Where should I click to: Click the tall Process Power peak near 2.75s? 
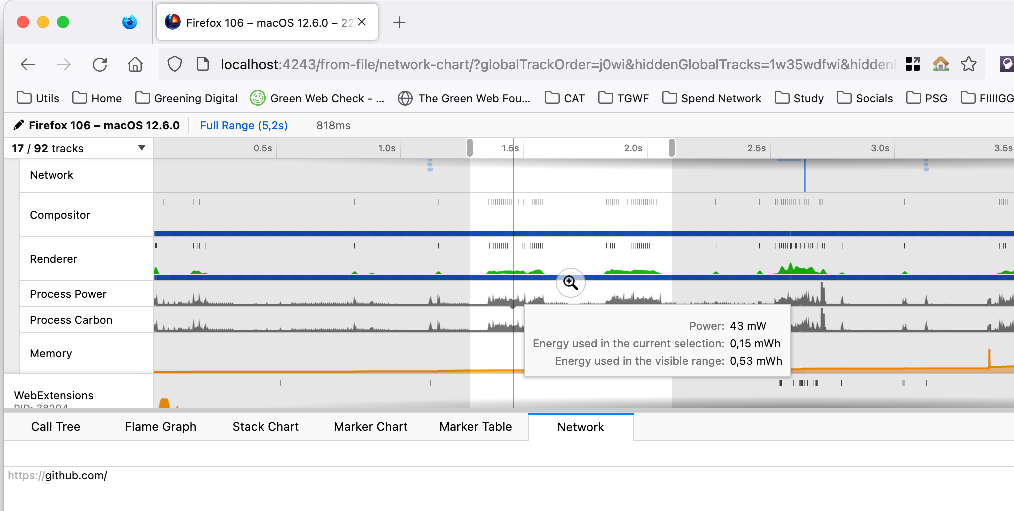pos(823,293)
